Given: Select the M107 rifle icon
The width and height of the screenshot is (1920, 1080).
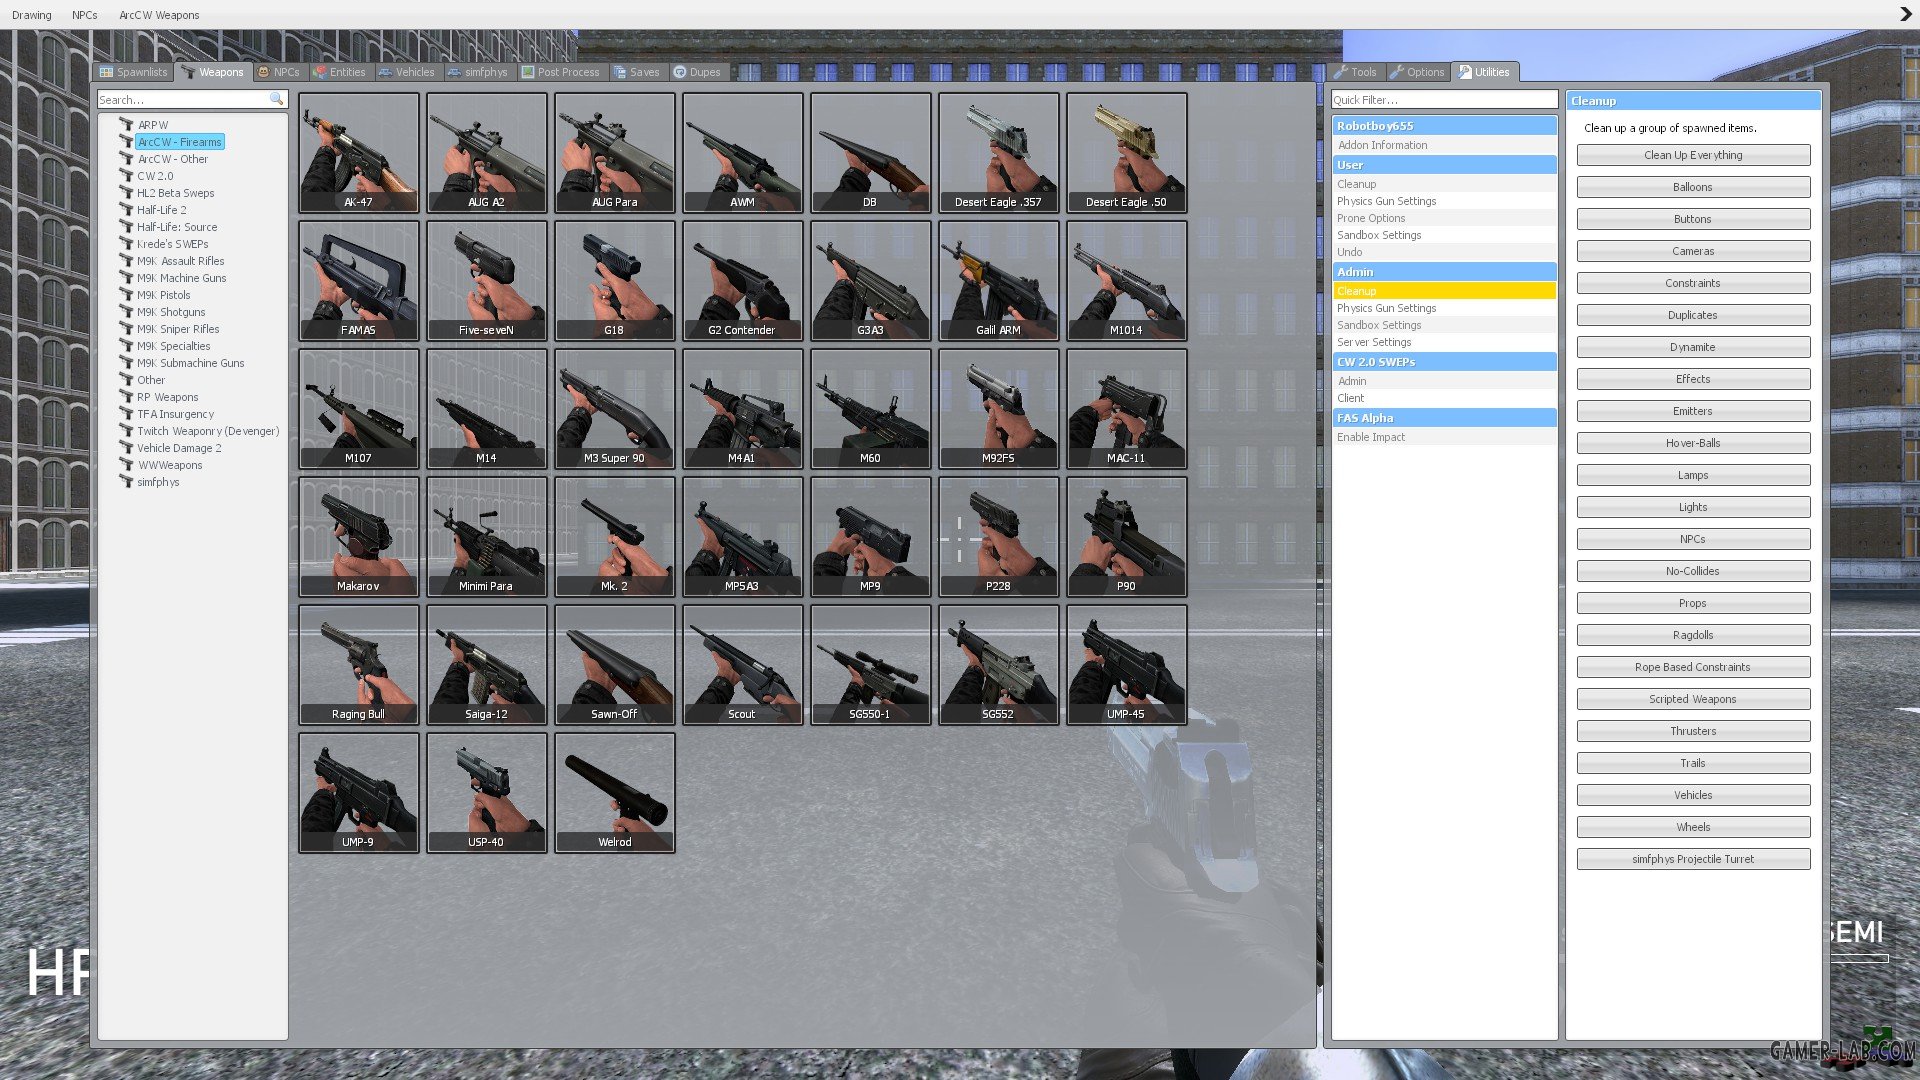Looking at the screenshot, I should coord(358,408).
